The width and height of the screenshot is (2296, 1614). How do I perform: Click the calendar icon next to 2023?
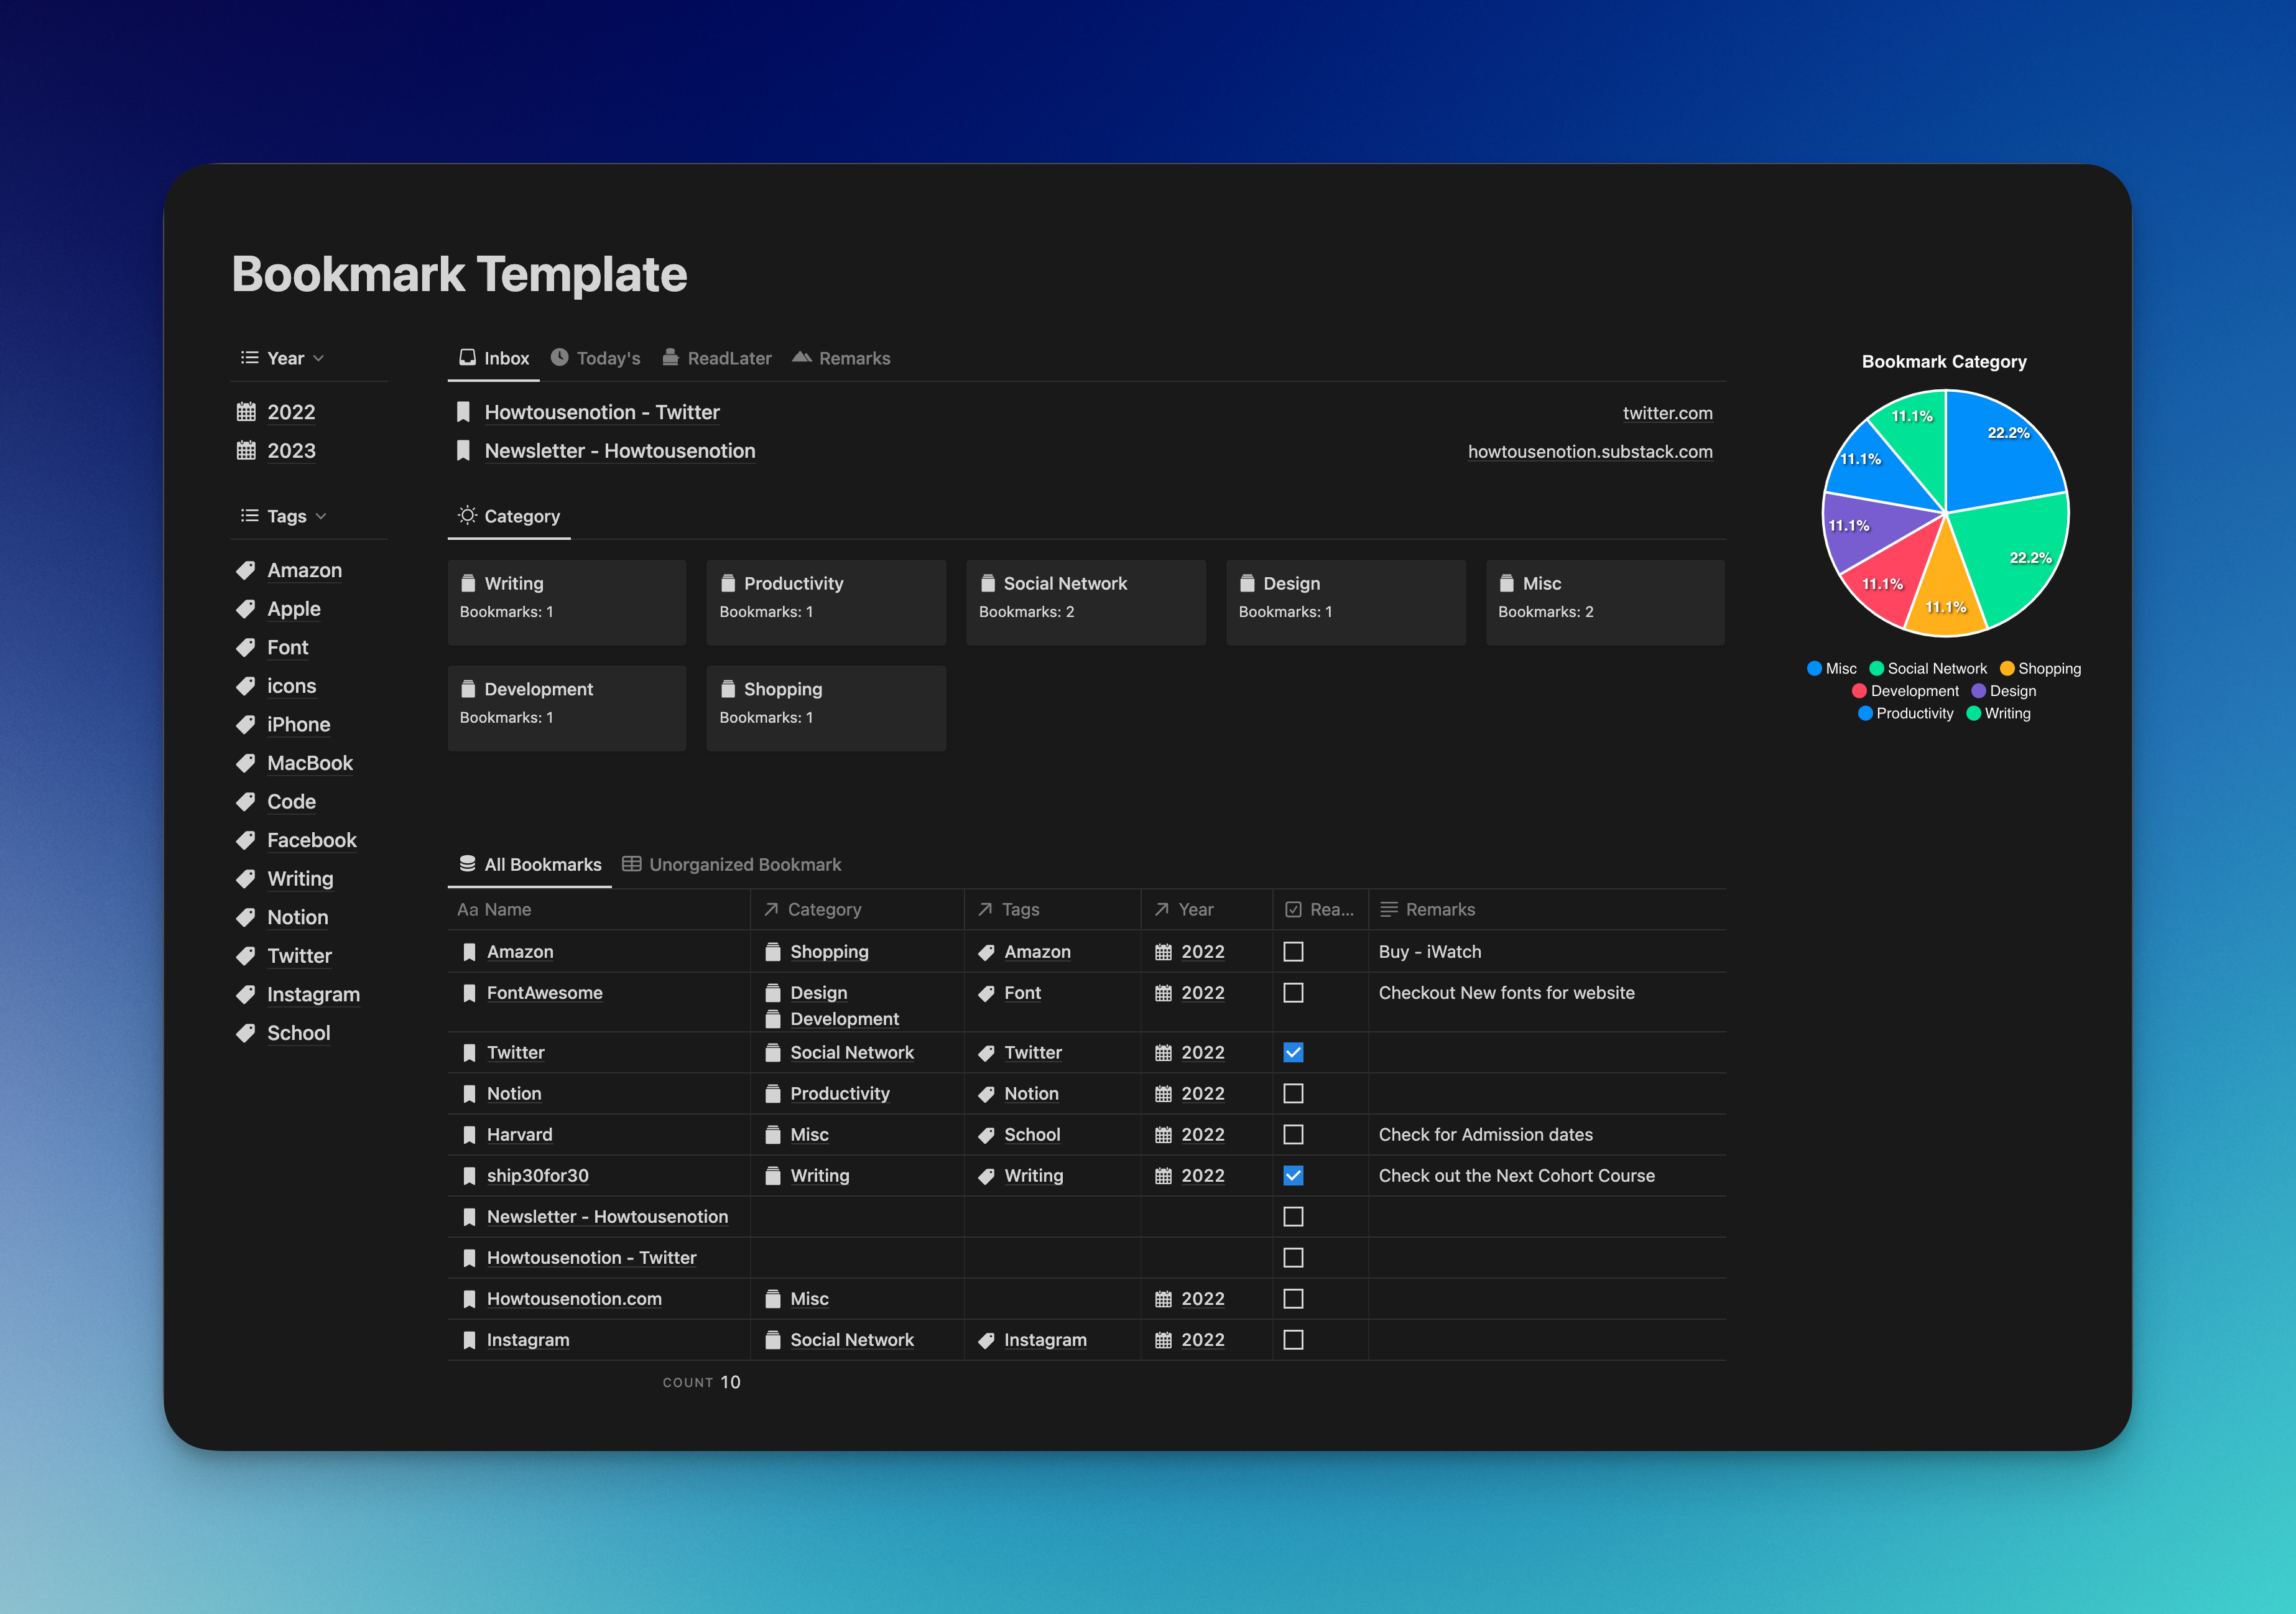point(246,451)
